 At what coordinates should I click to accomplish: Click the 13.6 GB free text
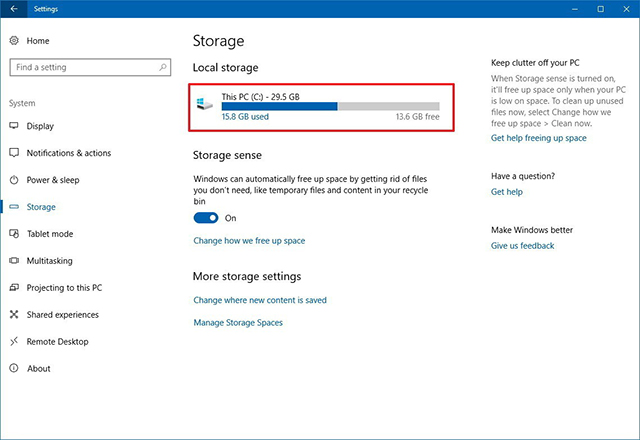pos(418,117)
